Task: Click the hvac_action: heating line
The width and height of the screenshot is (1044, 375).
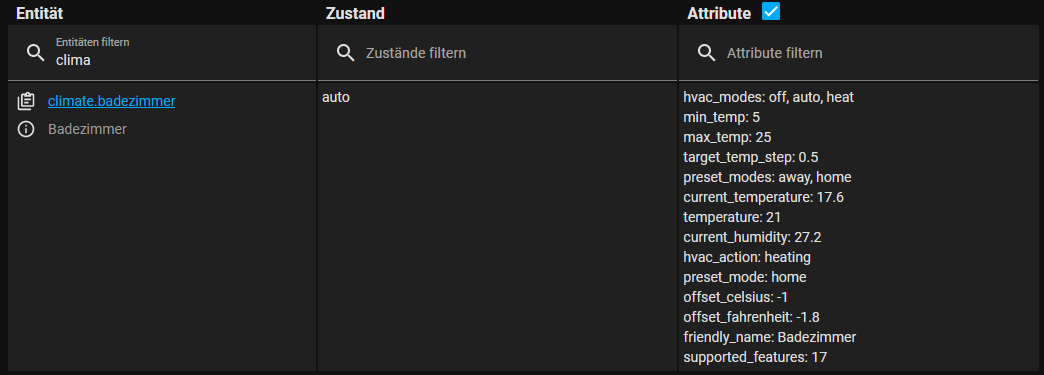Action: click(x=746, y=257)
